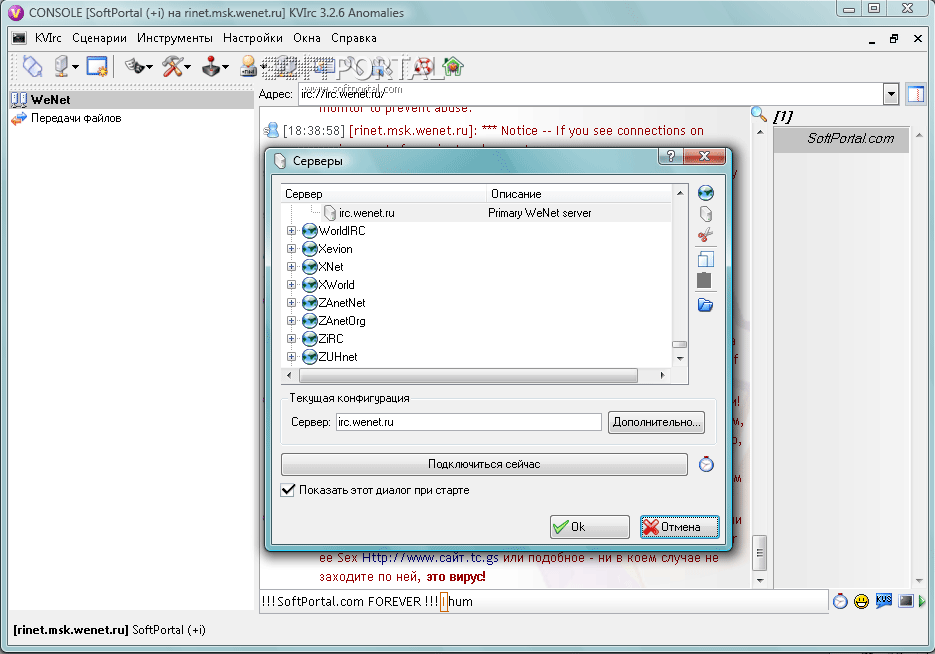935x654 pixels.
Task: Click the dialog help question mark button
Action: 671,156
